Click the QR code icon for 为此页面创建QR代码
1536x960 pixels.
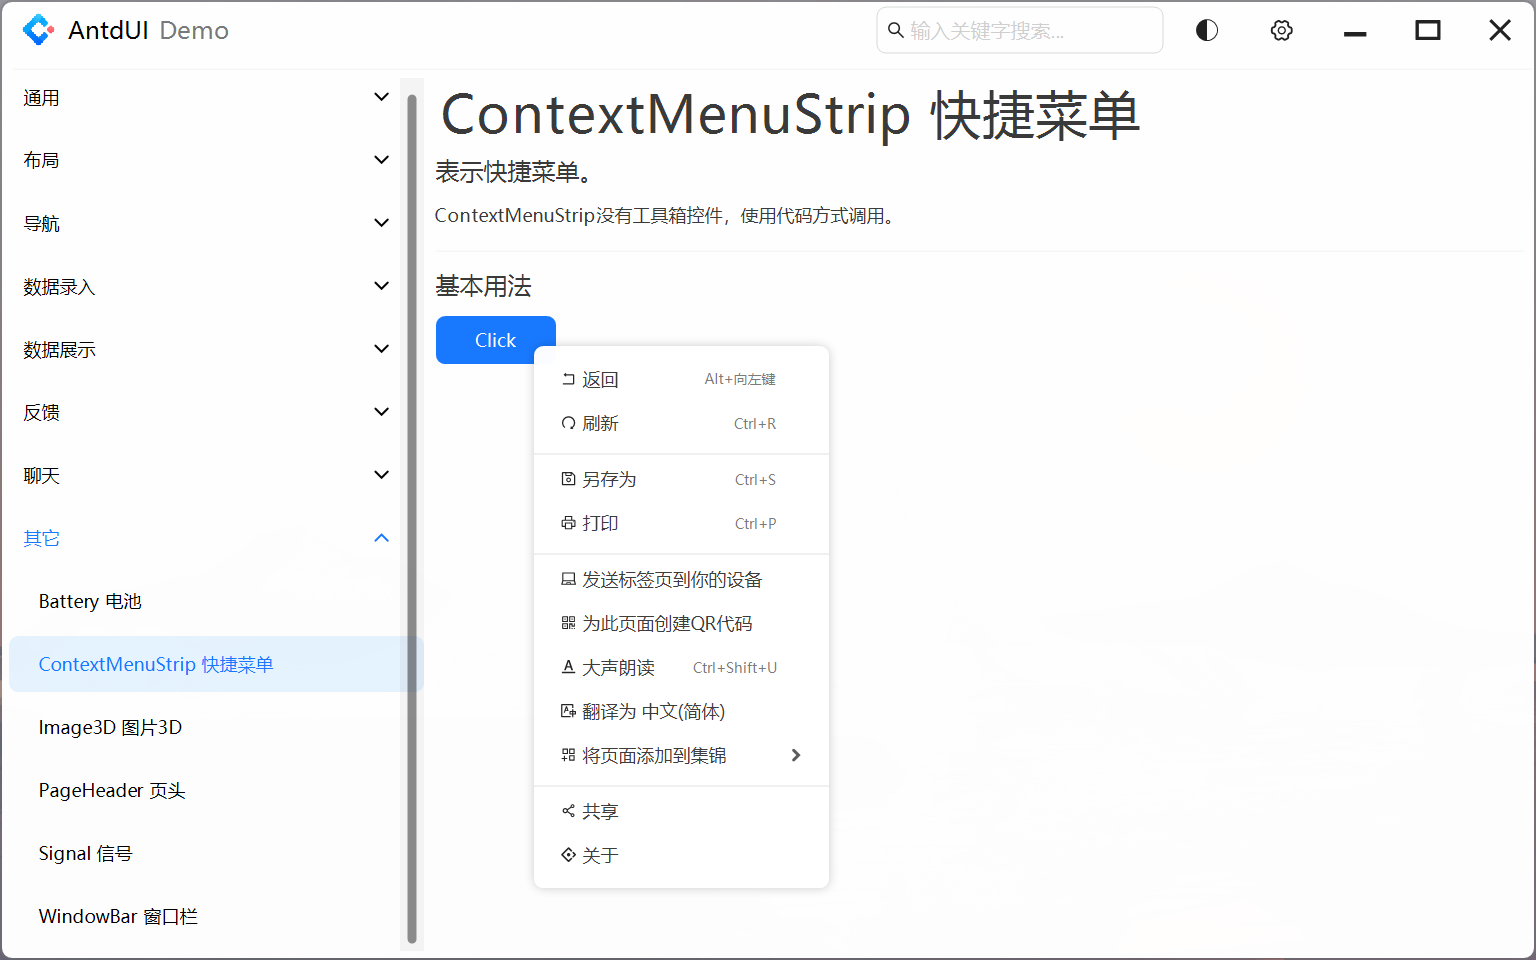click(567, 622)
